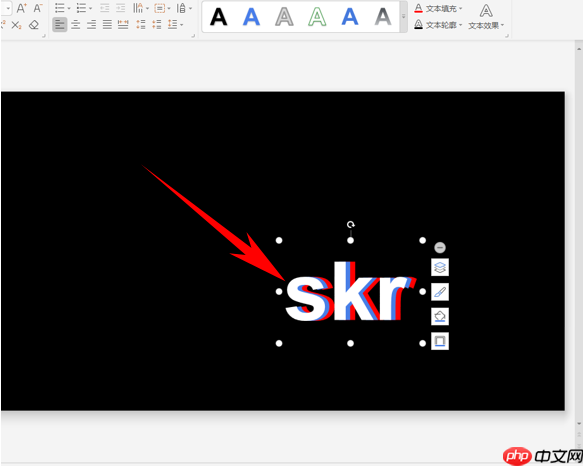Open the 文本轮廓 text outline menu
The width and height of the screenshot is (584, 466).
[438, 25]
